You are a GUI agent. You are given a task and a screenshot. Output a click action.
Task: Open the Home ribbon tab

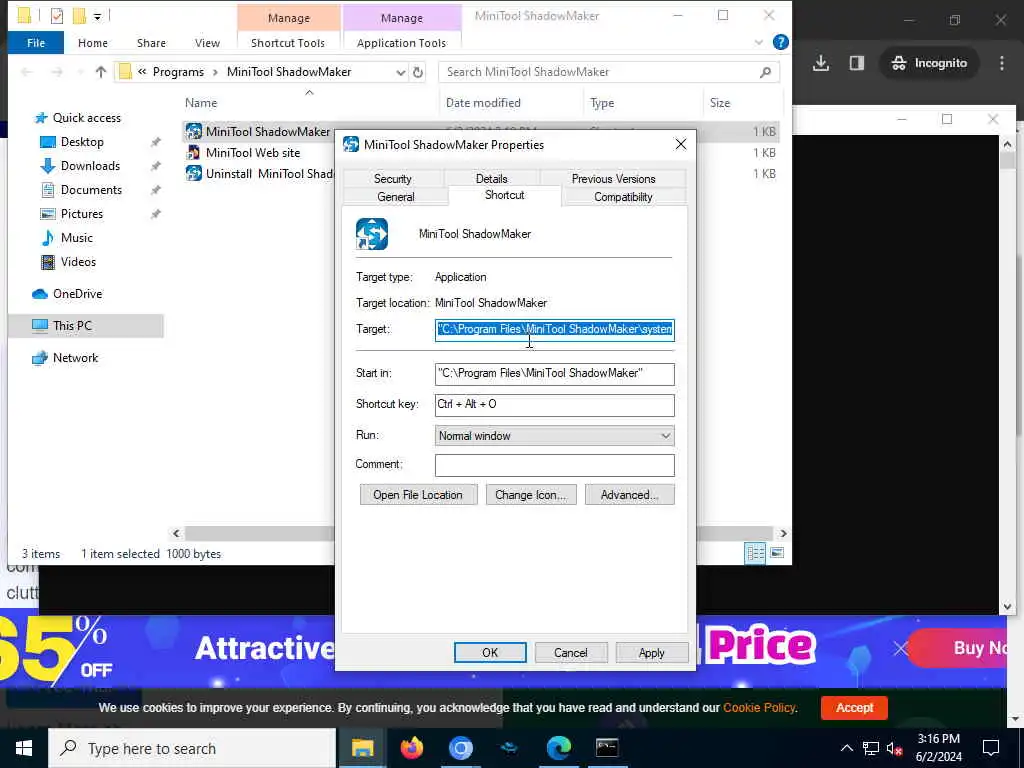tap(93, 43)
